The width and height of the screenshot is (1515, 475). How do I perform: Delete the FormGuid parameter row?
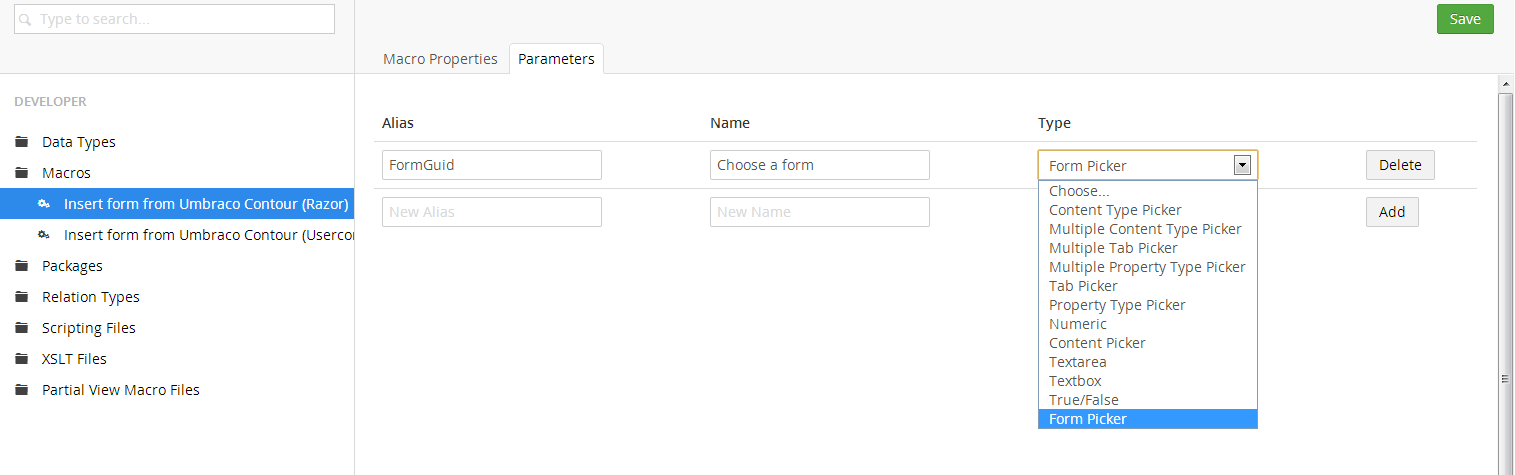pos(1400,165)
